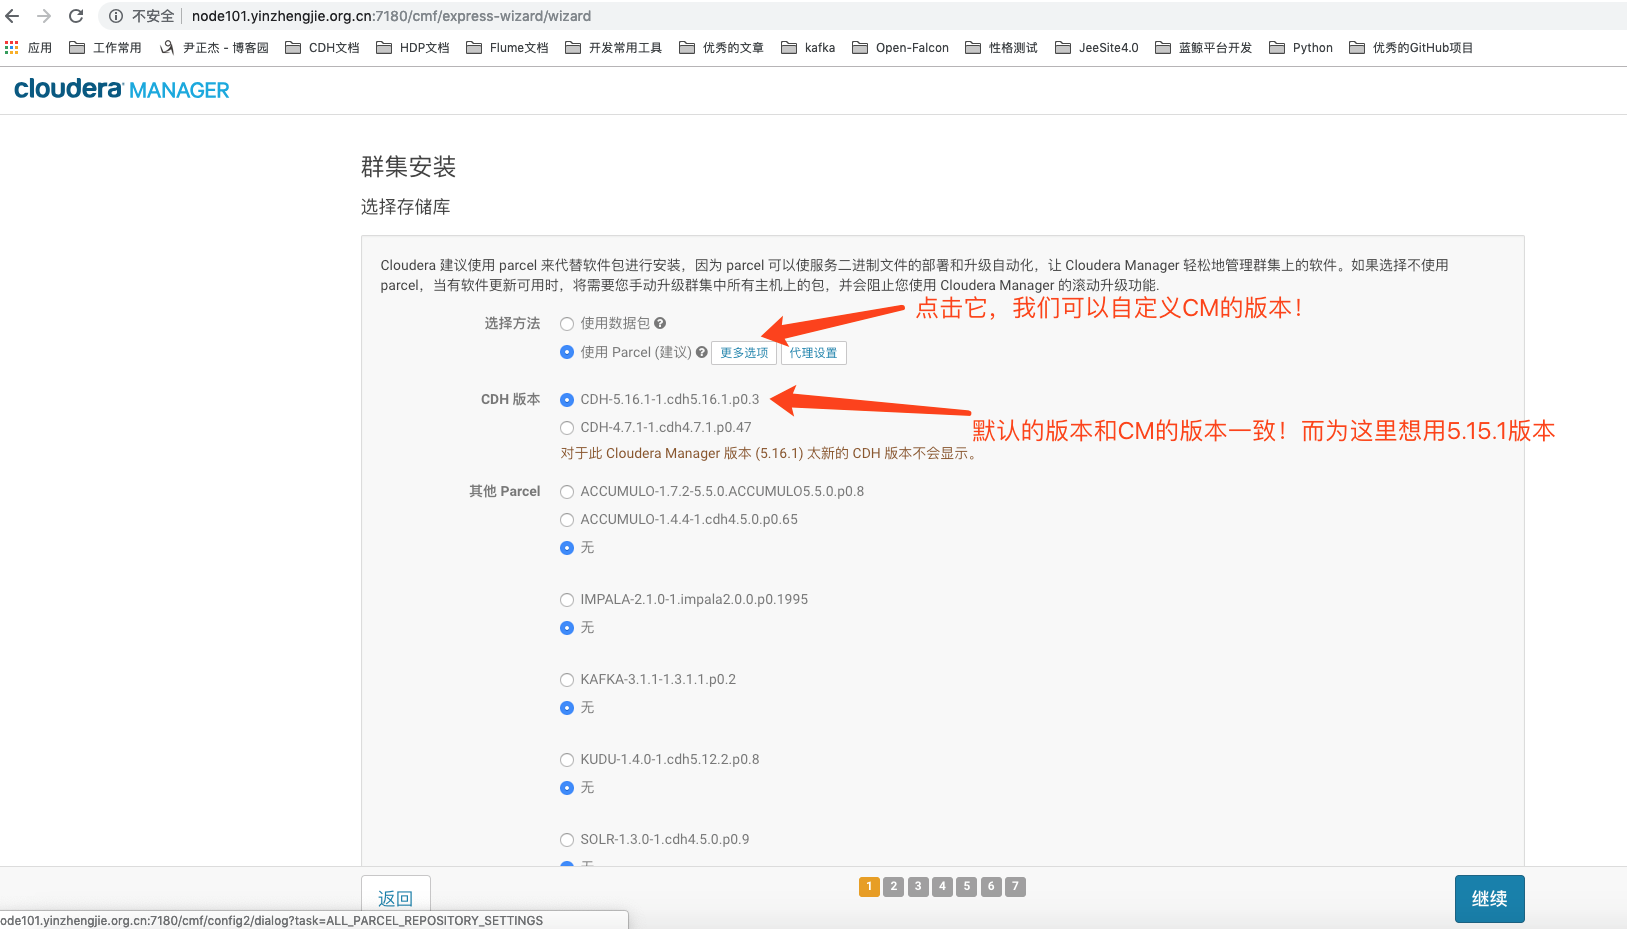Select IMPALA-2.1.0-1.impala2.0.0.p0.1995 parcel radio
Viewport: 1627px width, 929px height.
[567, 600]
